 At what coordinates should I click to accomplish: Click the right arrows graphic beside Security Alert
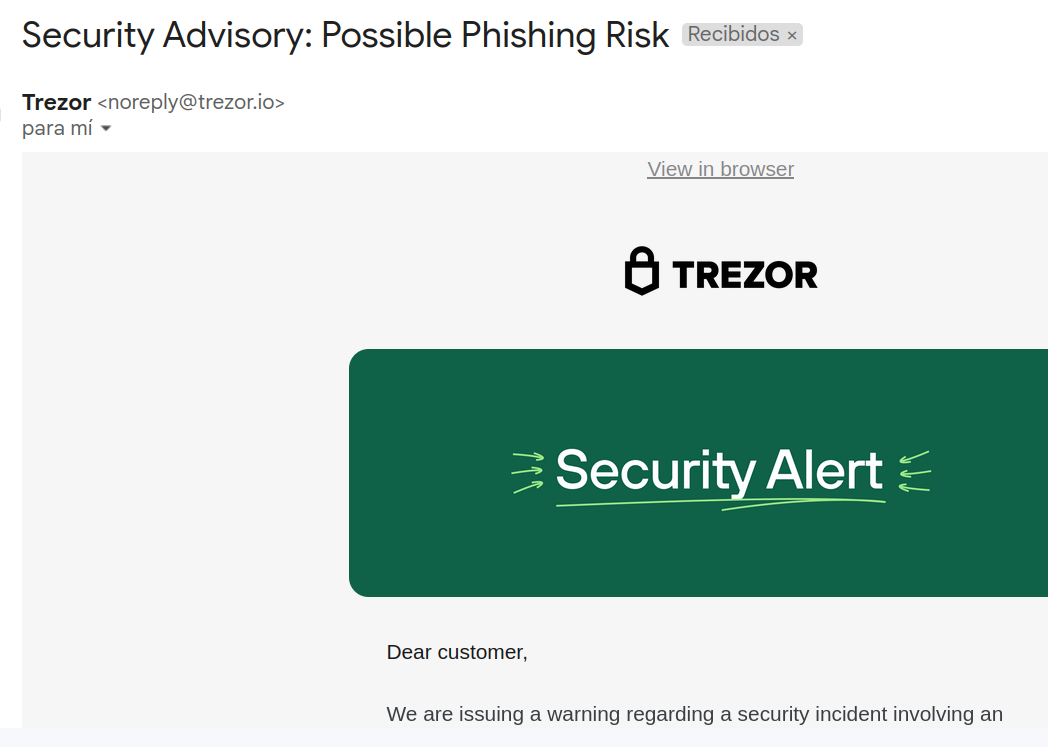coord(914,472)
